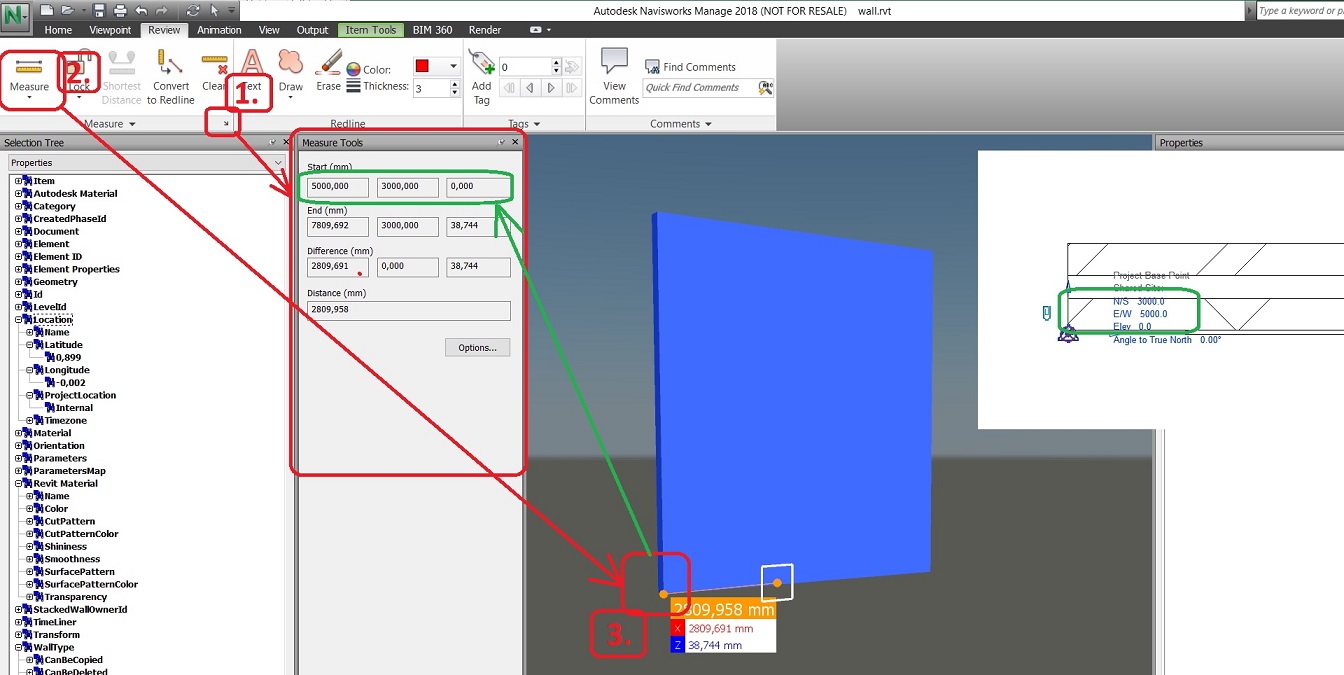Switch to the Viewpoint ribbon tab

click(110, 29)
